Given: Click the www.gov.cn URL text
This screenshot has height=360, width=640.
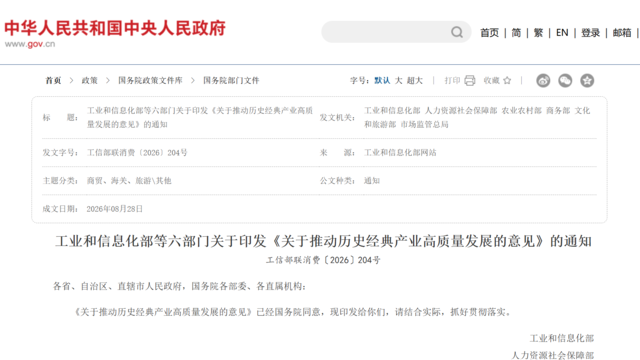Looking at the screenshot, I should coord(30,44).
